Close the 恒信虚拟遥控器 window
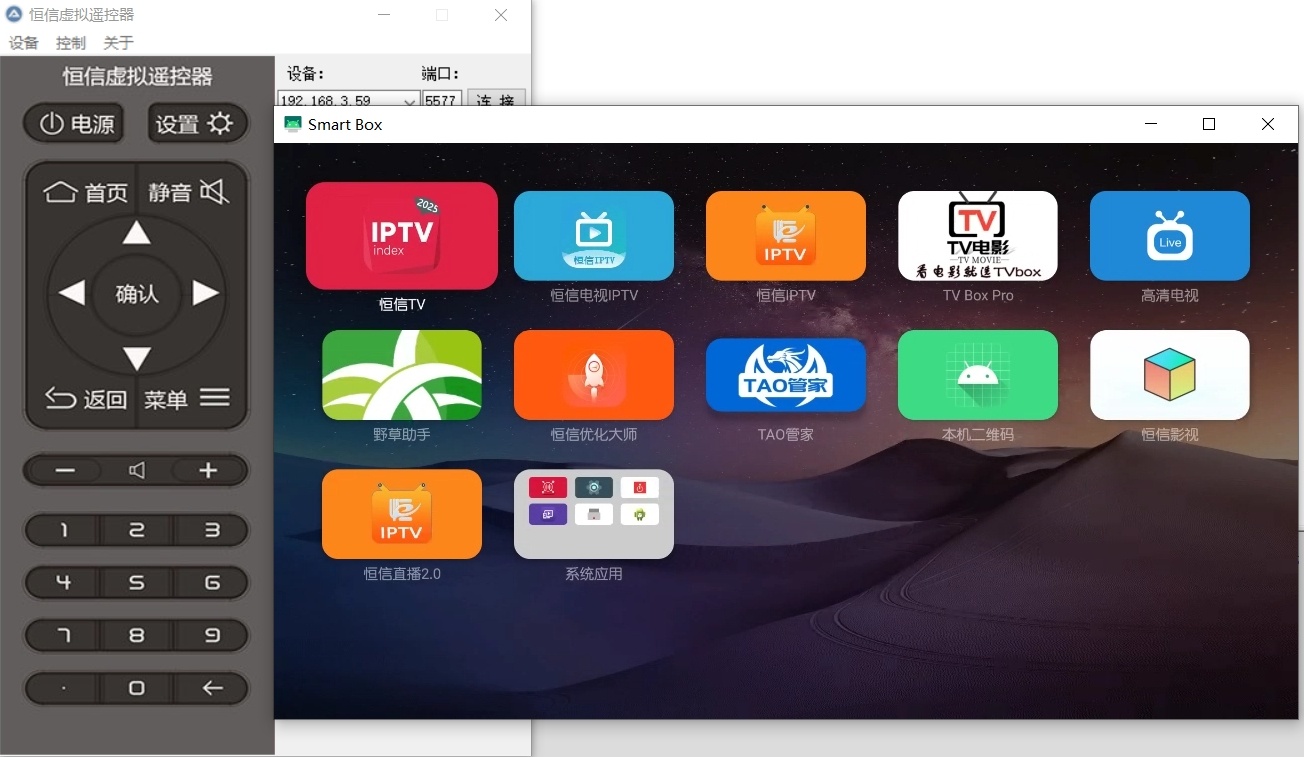 pos(501,15)
